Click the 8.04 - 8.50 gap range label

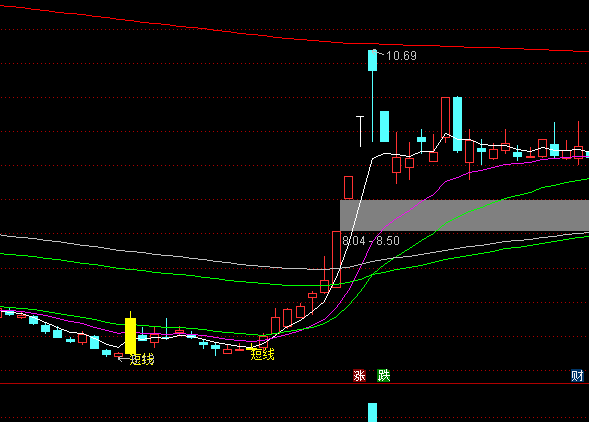(x=371, y=241)
